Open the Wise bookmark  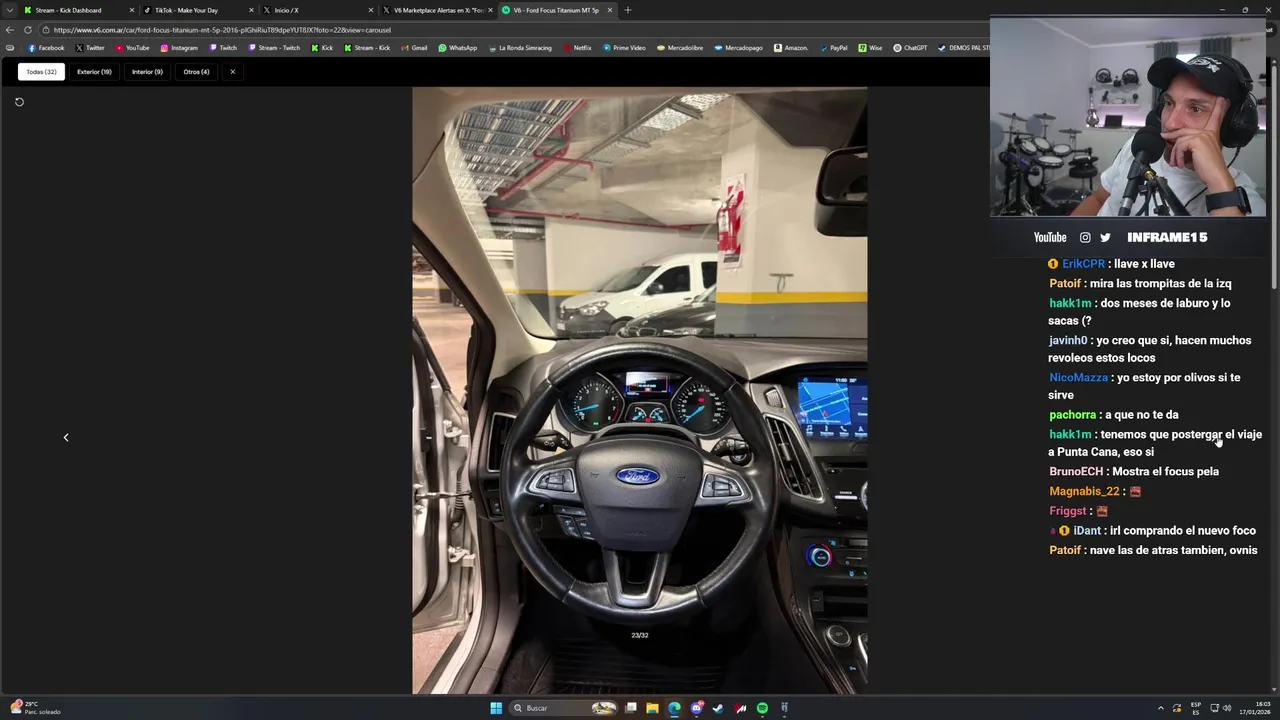[870, 48]
